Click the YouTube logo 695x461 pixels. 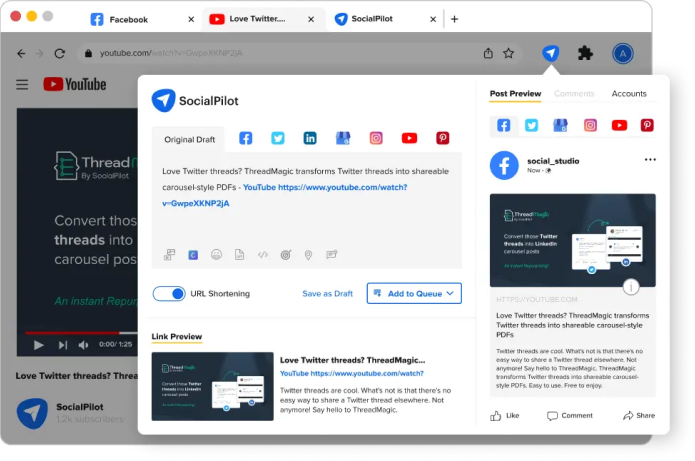[x=74, y=84]
